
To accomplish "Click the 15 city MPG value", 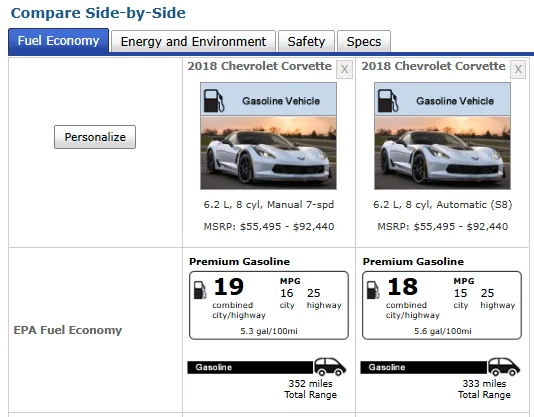I will point(460,293).
